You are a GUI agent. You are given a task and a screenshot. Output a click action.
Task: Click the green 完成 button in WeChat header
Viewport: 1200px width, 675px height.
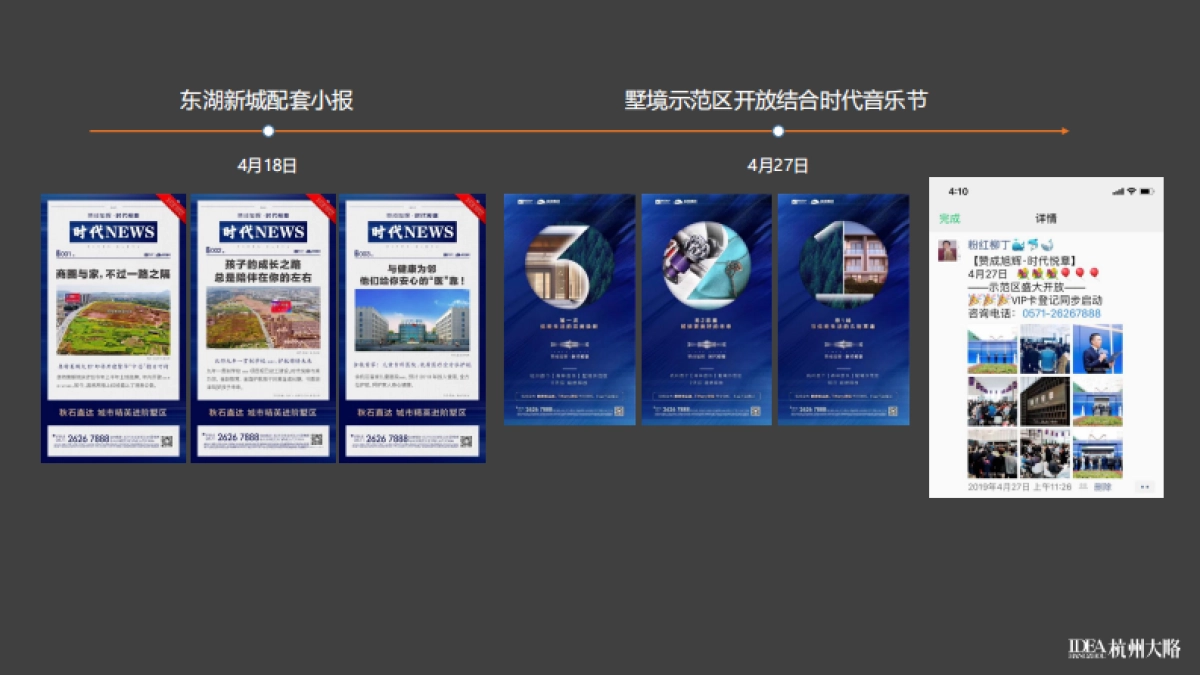(x=950, y=216)
